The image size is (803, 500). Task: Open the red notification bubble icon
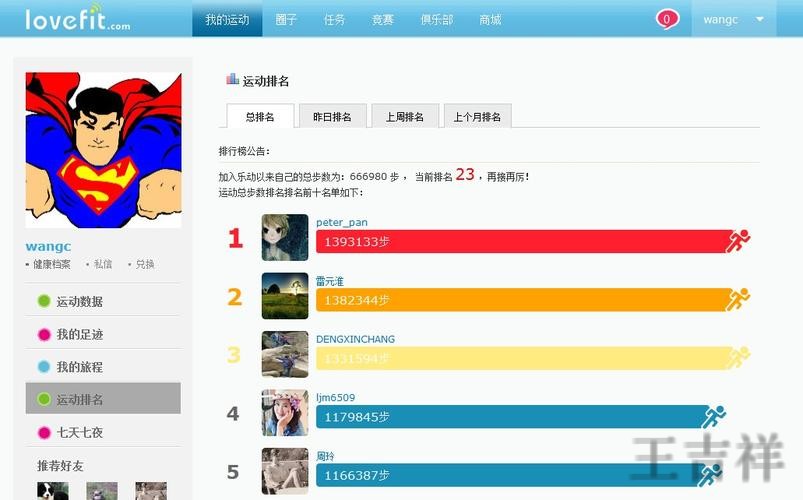(667, 19)
